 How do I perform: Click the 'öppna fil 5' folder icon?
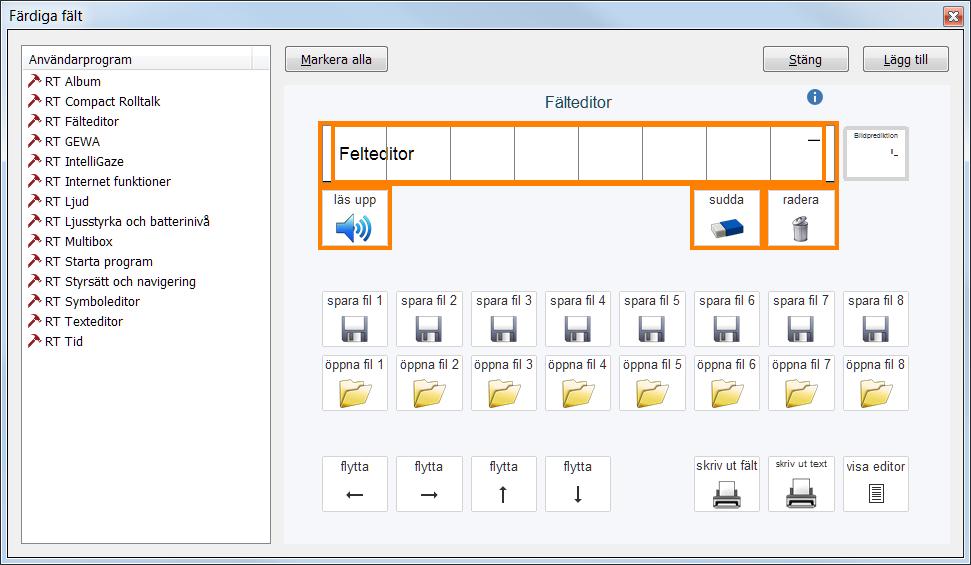point(652,393)
